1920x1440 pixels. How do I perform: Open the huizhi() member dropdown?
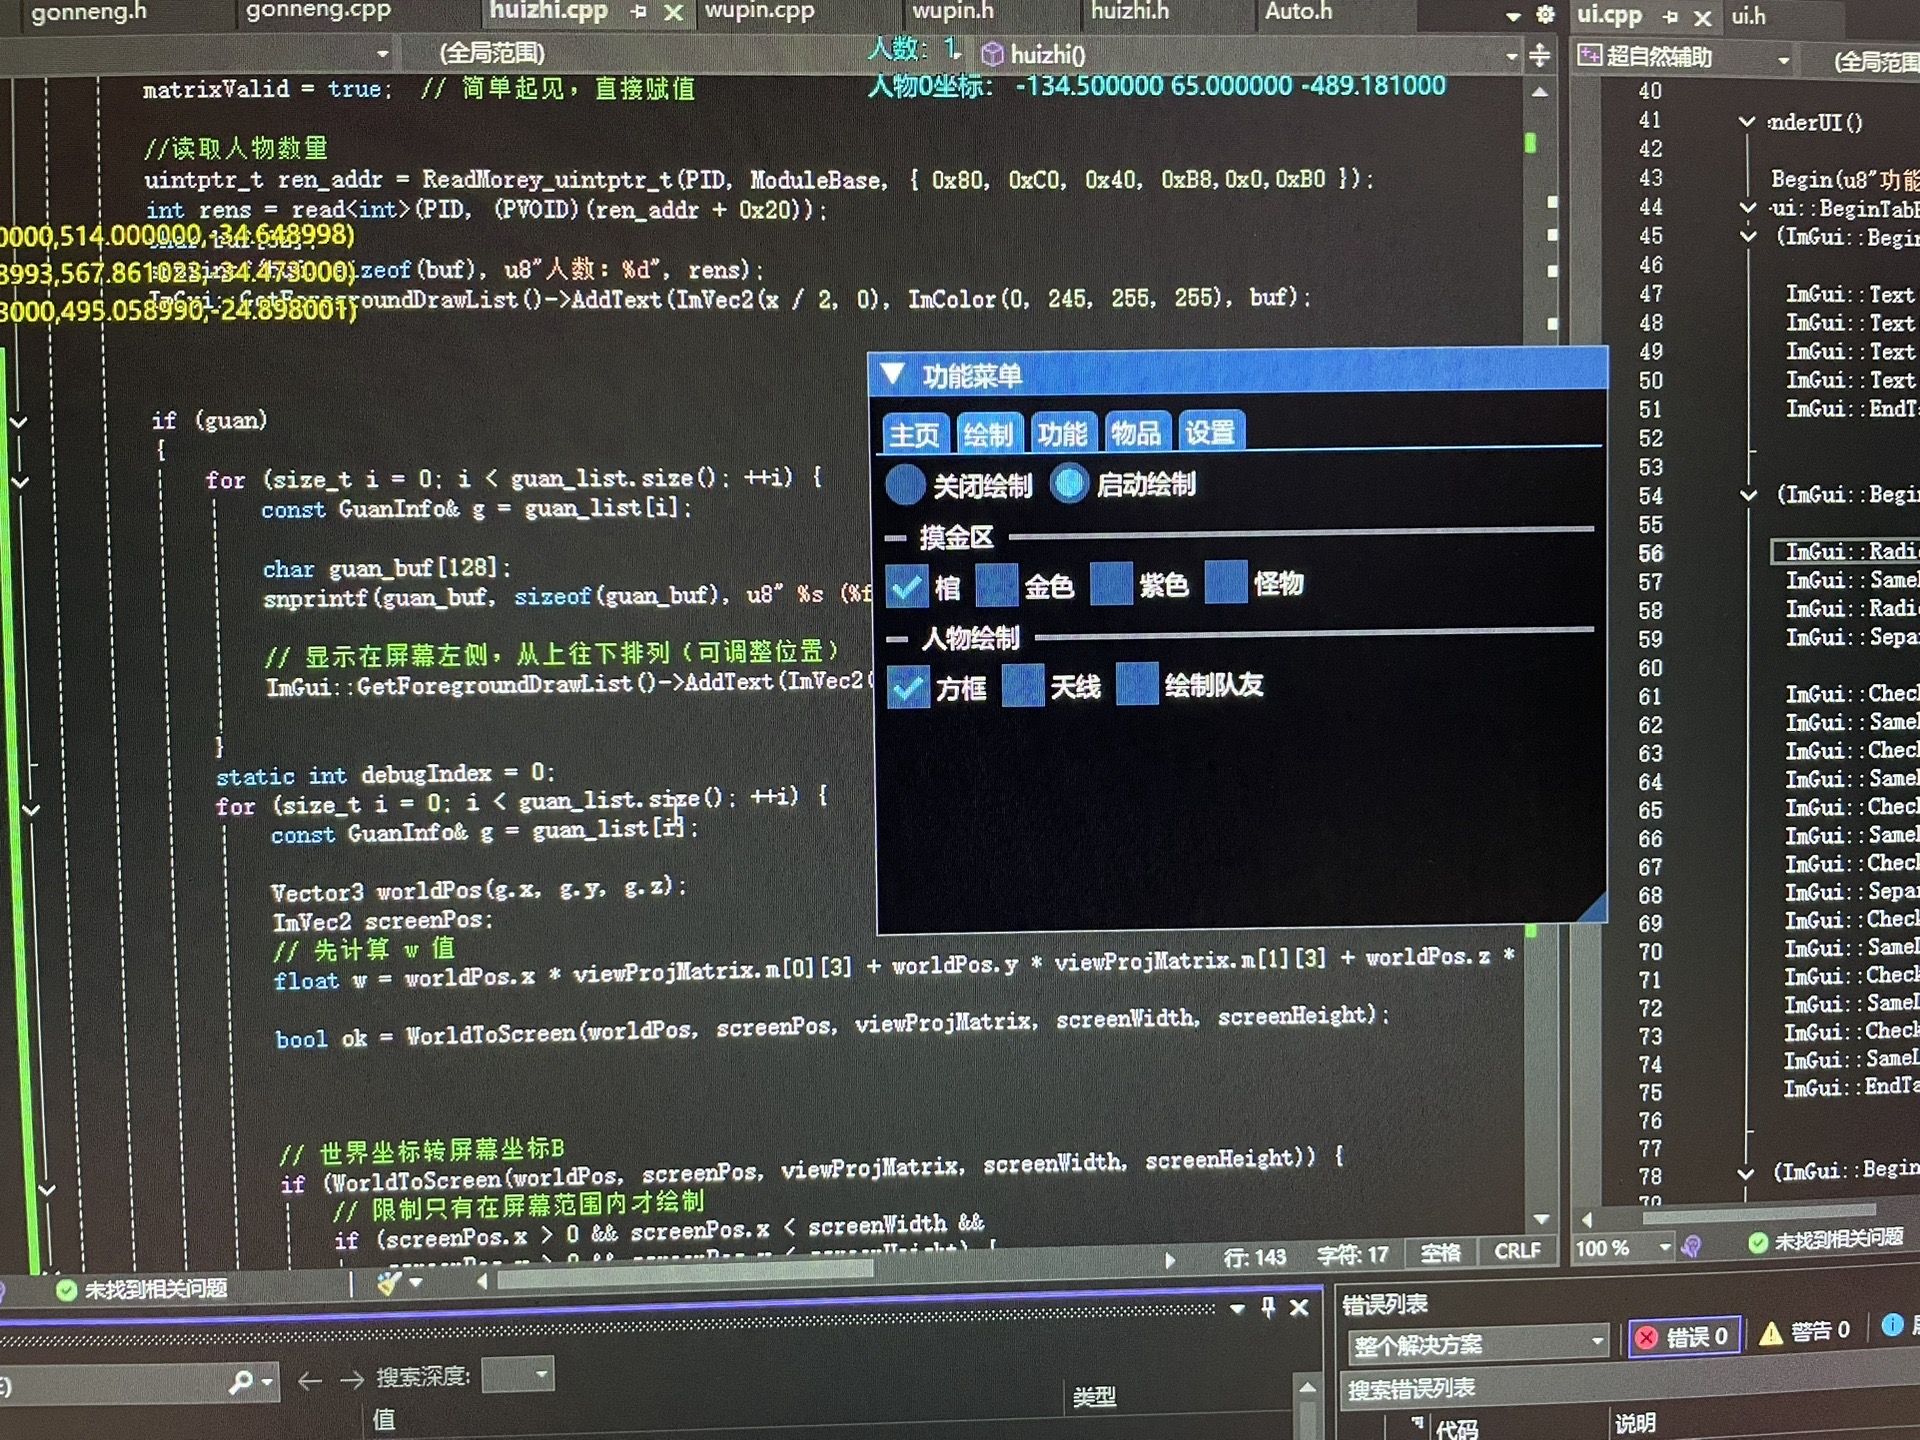point(1512,57)
